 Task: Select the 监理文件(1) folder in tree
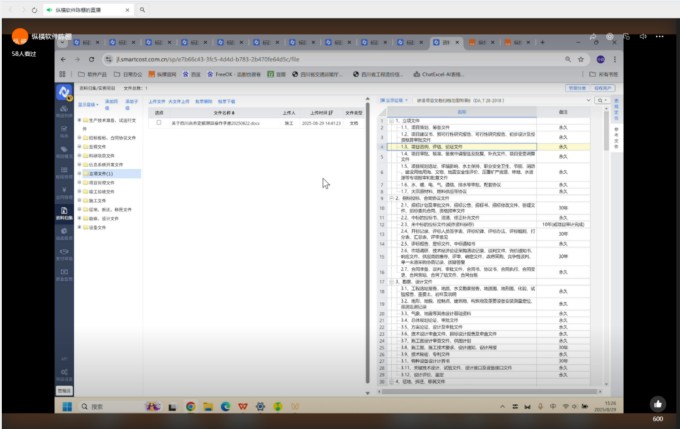pos(99,173)
